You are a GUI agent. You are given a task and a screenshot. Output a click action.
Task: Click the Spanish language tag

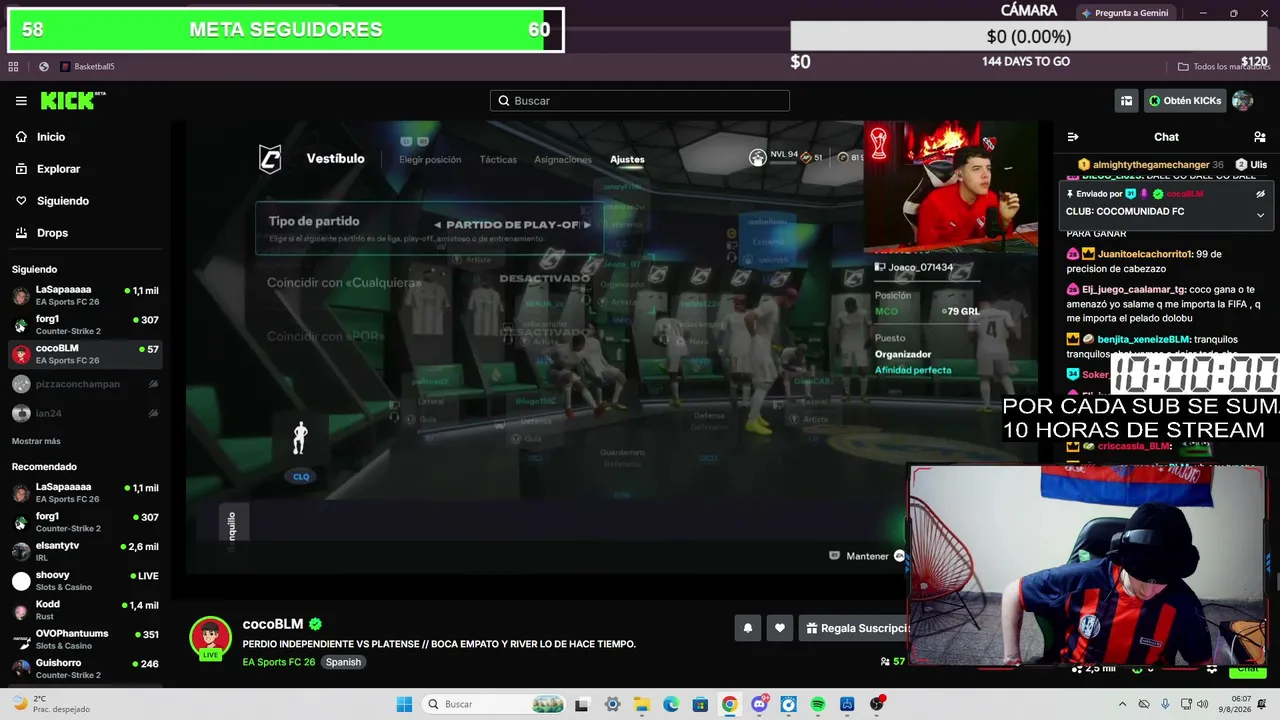343,662
